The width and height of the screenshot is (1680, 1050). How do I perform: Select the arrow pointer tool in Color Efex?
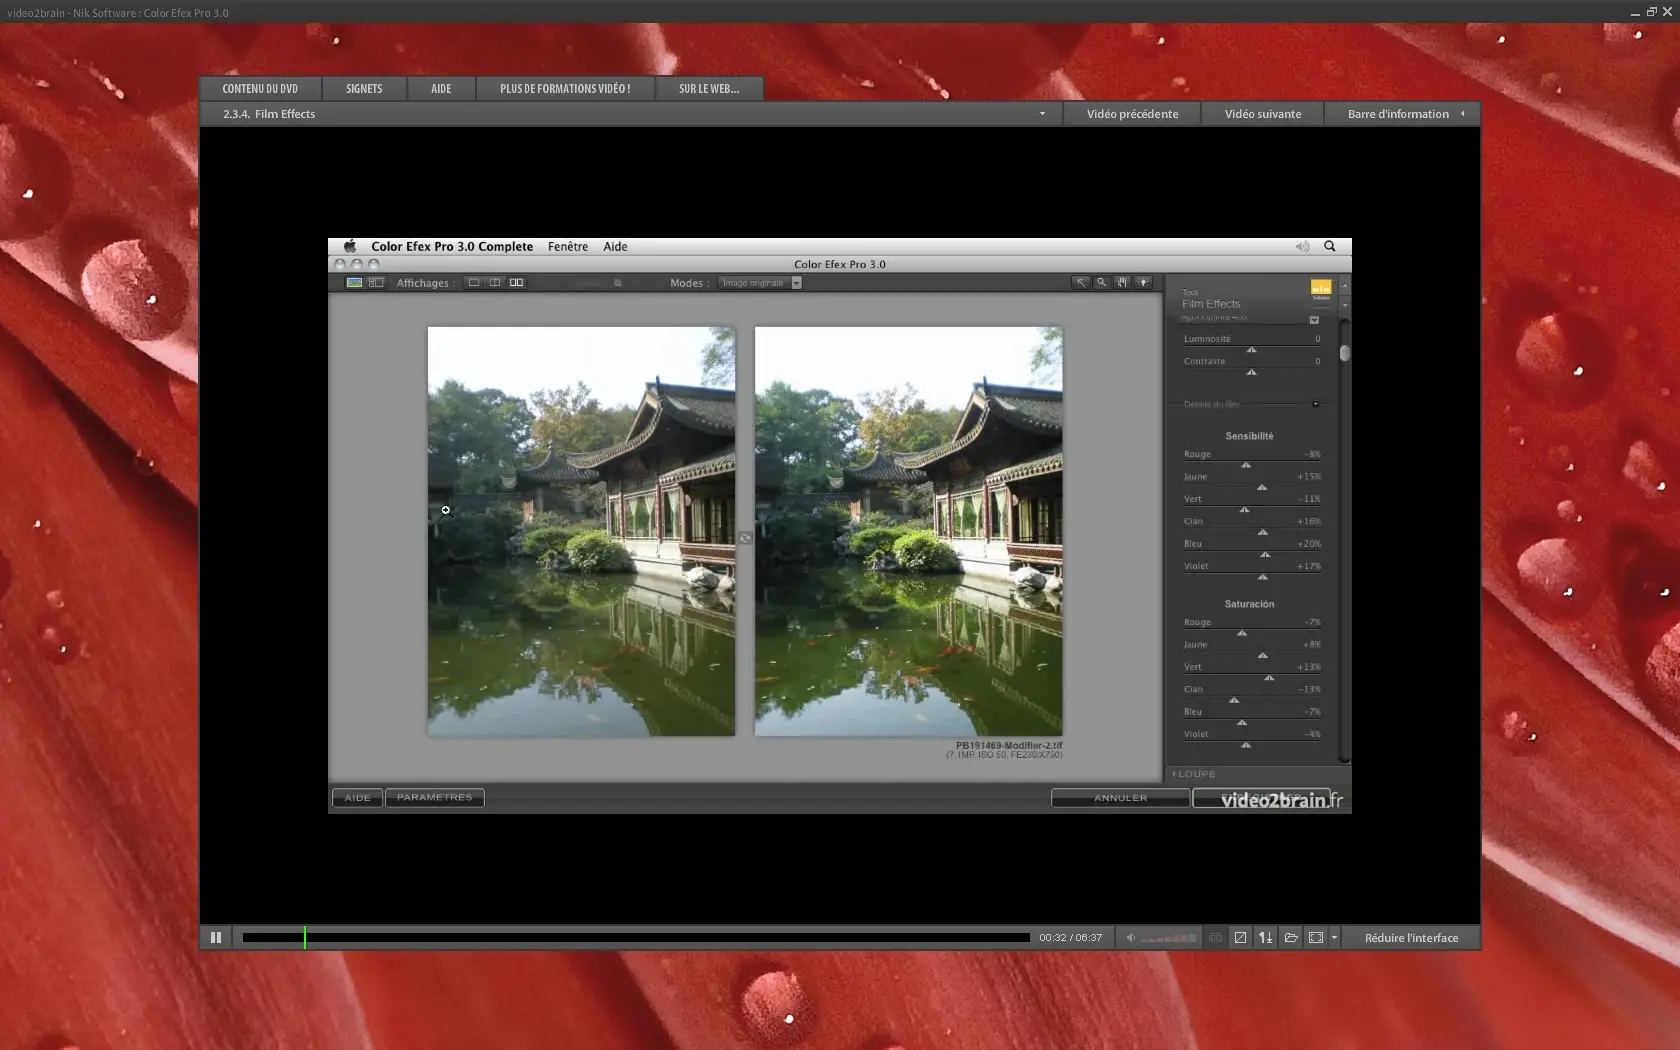pos(1080,283)
